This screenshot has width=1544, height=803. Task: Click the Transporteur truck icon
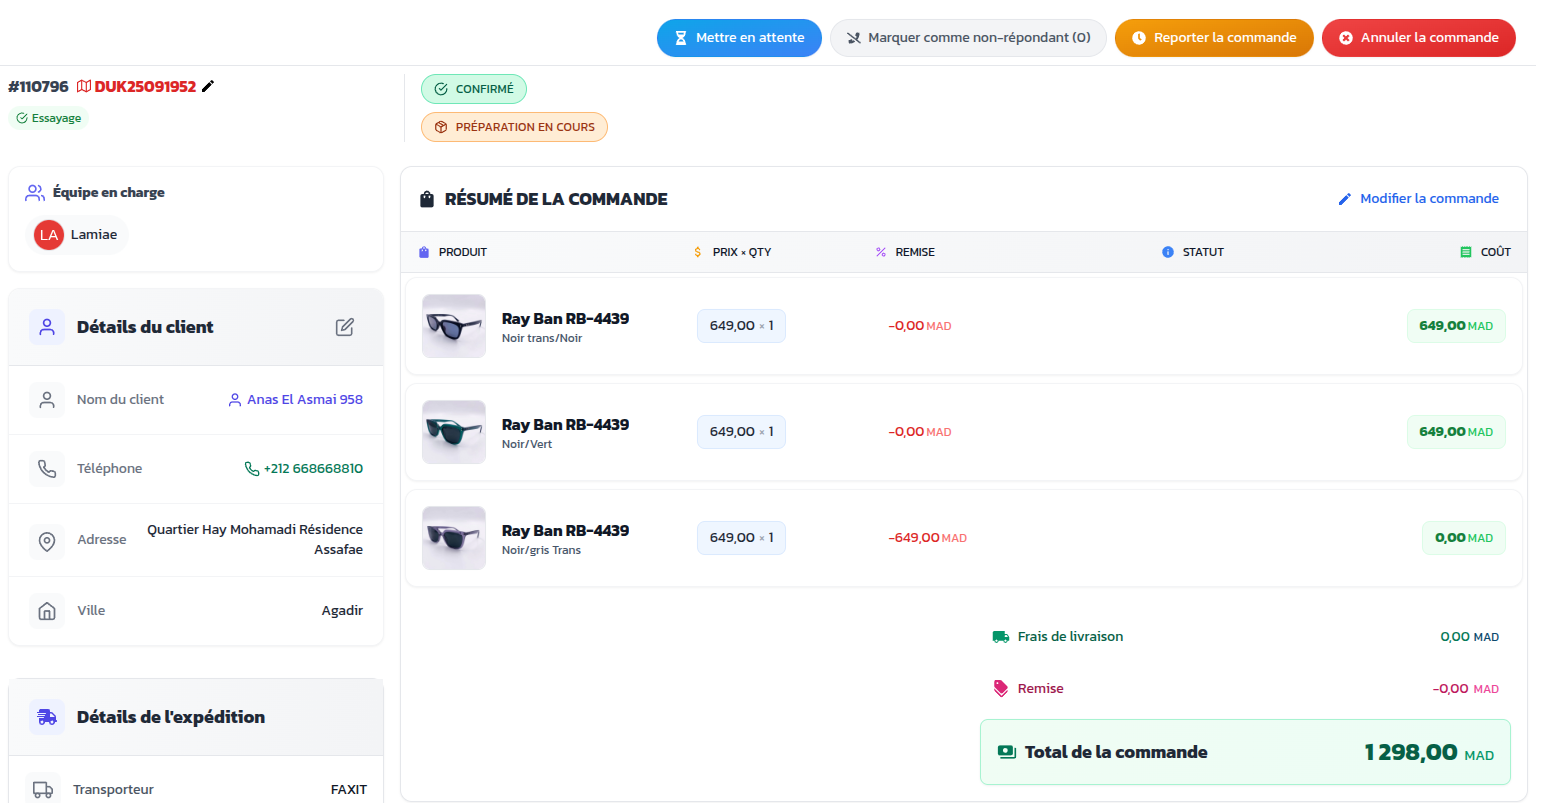click(43, 790)
